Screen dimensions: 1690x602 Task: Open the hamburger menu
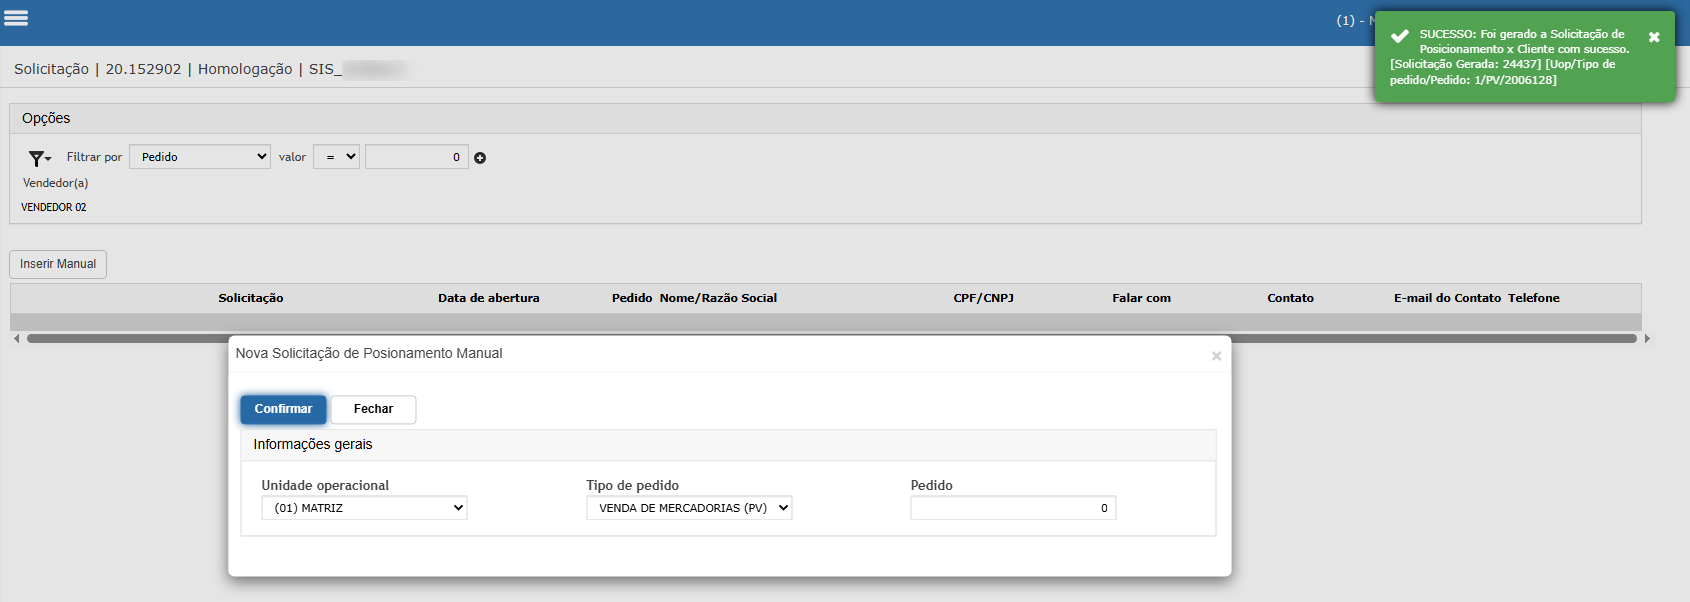(x=16, y=18)
